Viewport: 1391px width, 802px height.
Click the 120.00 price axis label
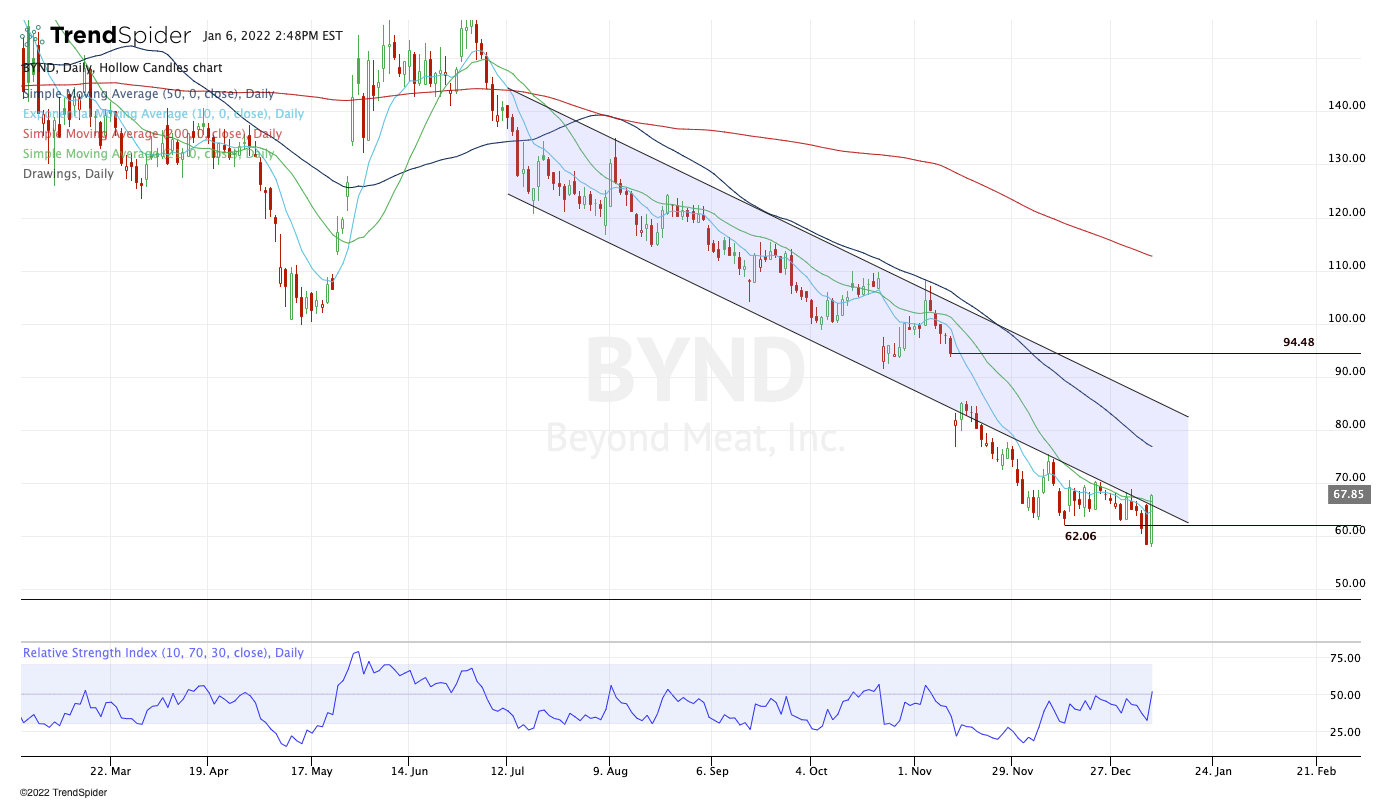coord(1347,212)
